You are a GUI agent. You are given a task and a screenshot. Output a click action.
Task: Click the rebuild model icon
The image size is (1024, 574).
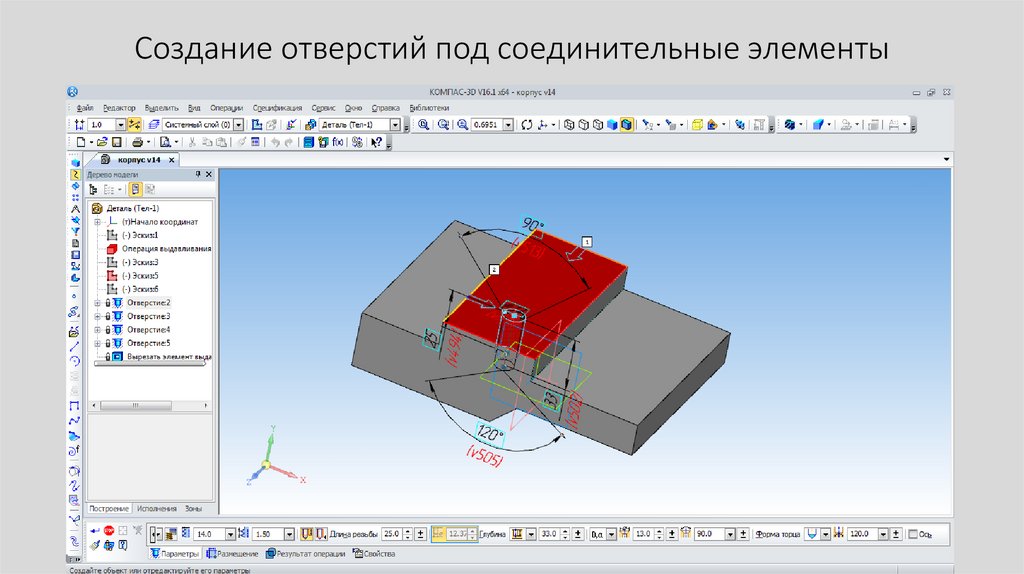coord(739,124)
